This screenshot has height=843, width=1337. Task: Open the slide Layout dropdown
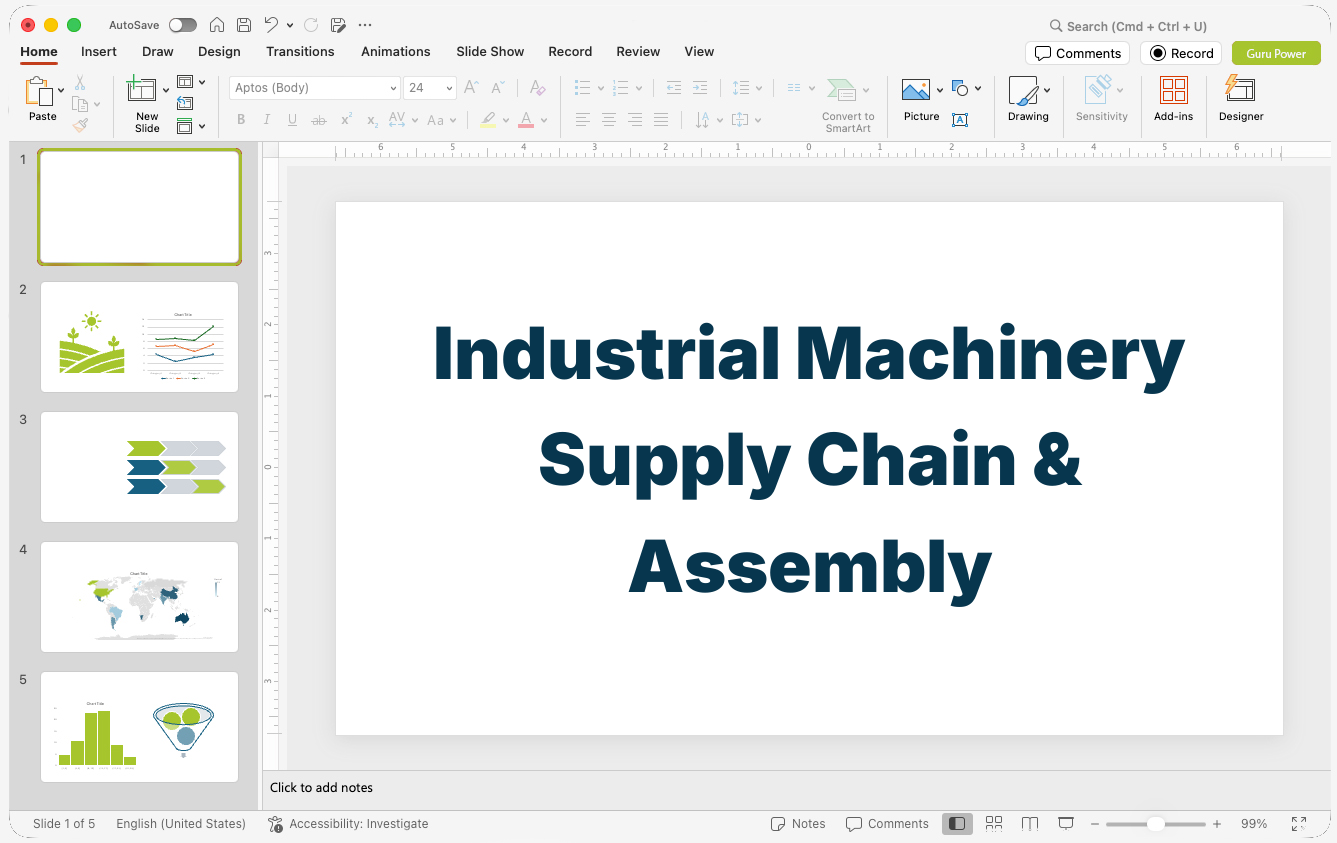click(191, 82)
